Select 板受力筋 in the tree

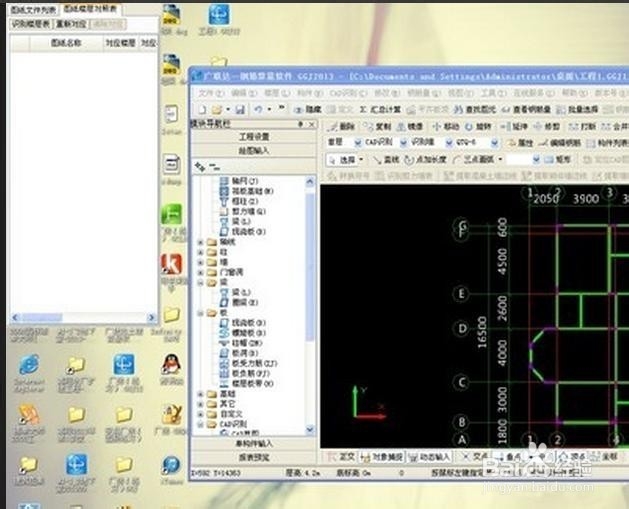[249, 363]
